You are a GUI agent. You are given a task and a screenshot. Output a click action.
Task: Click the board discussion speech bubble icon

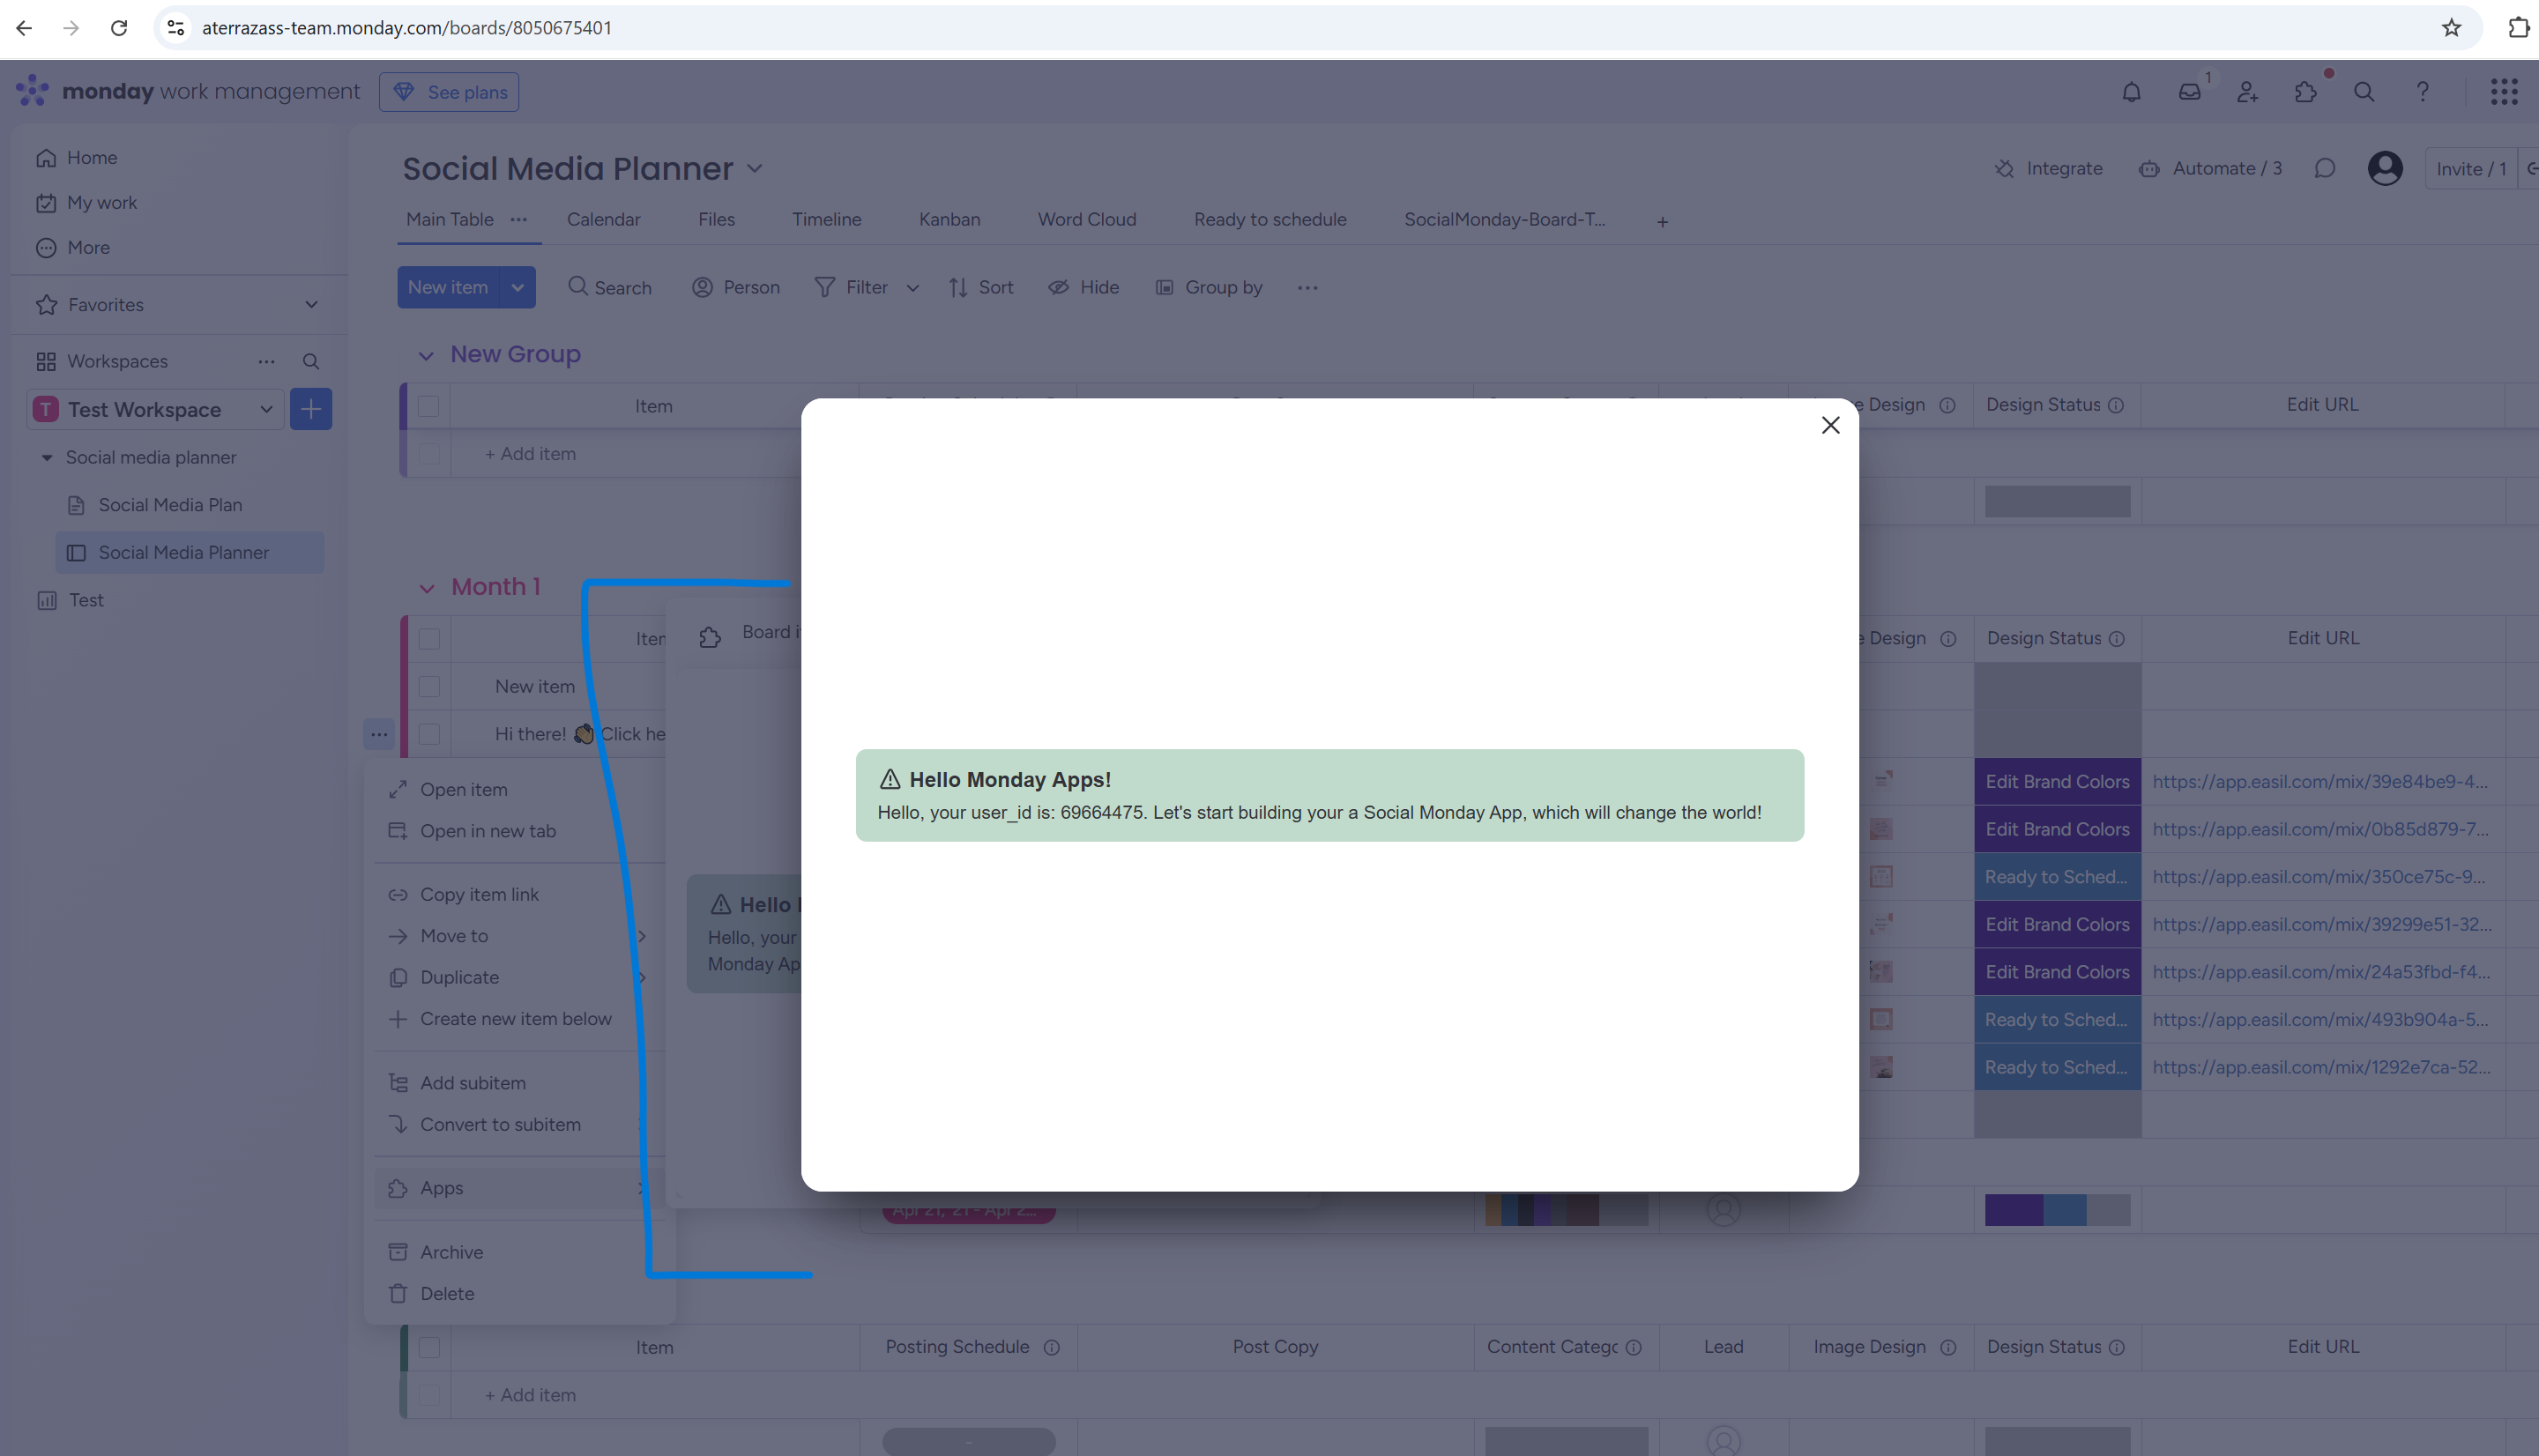pos(2325,168)
